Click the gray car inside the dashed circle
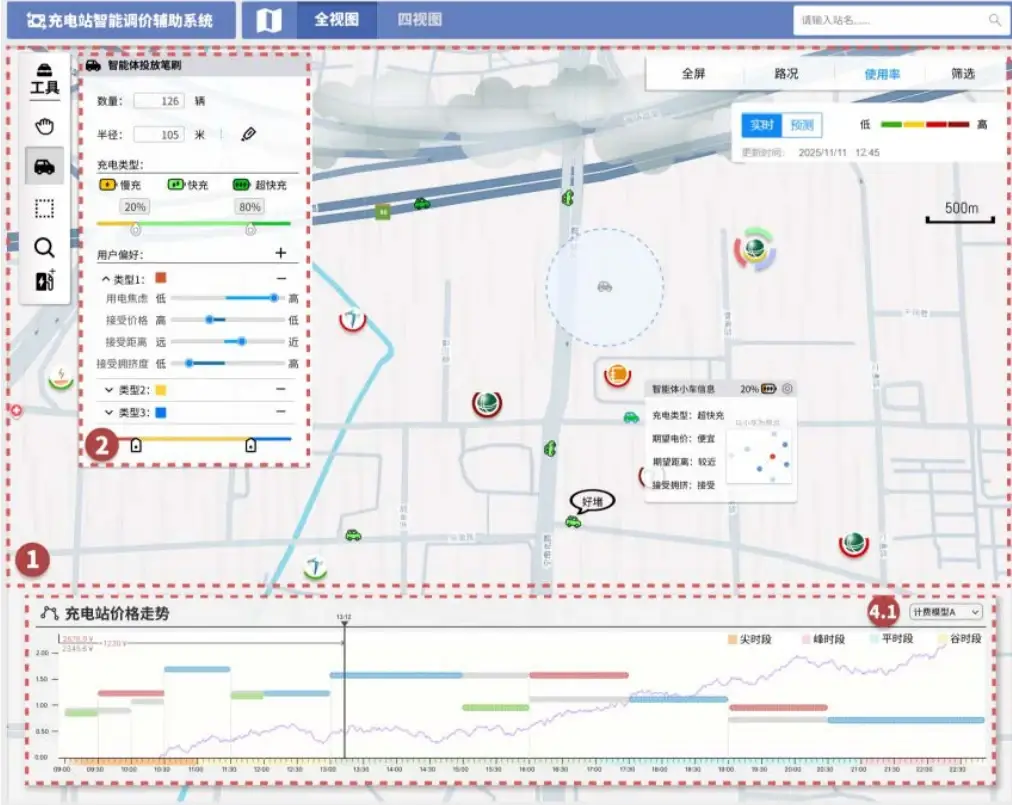1012x805 pixels. pyautogui.click(x=605, y=287)
